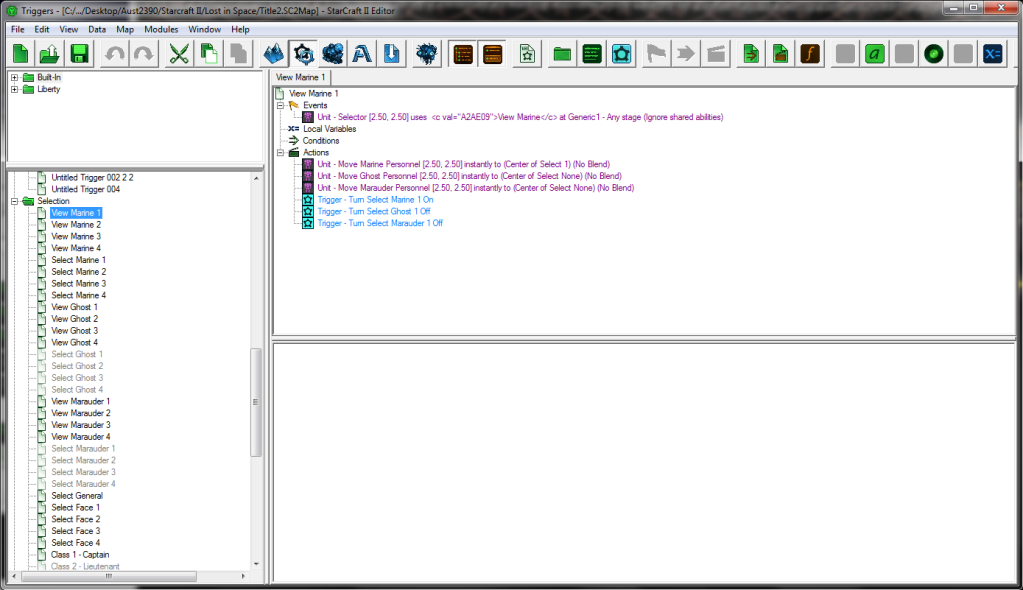
Task: Click the Redo arrow in the toolbar
Action: pos(144,54)
